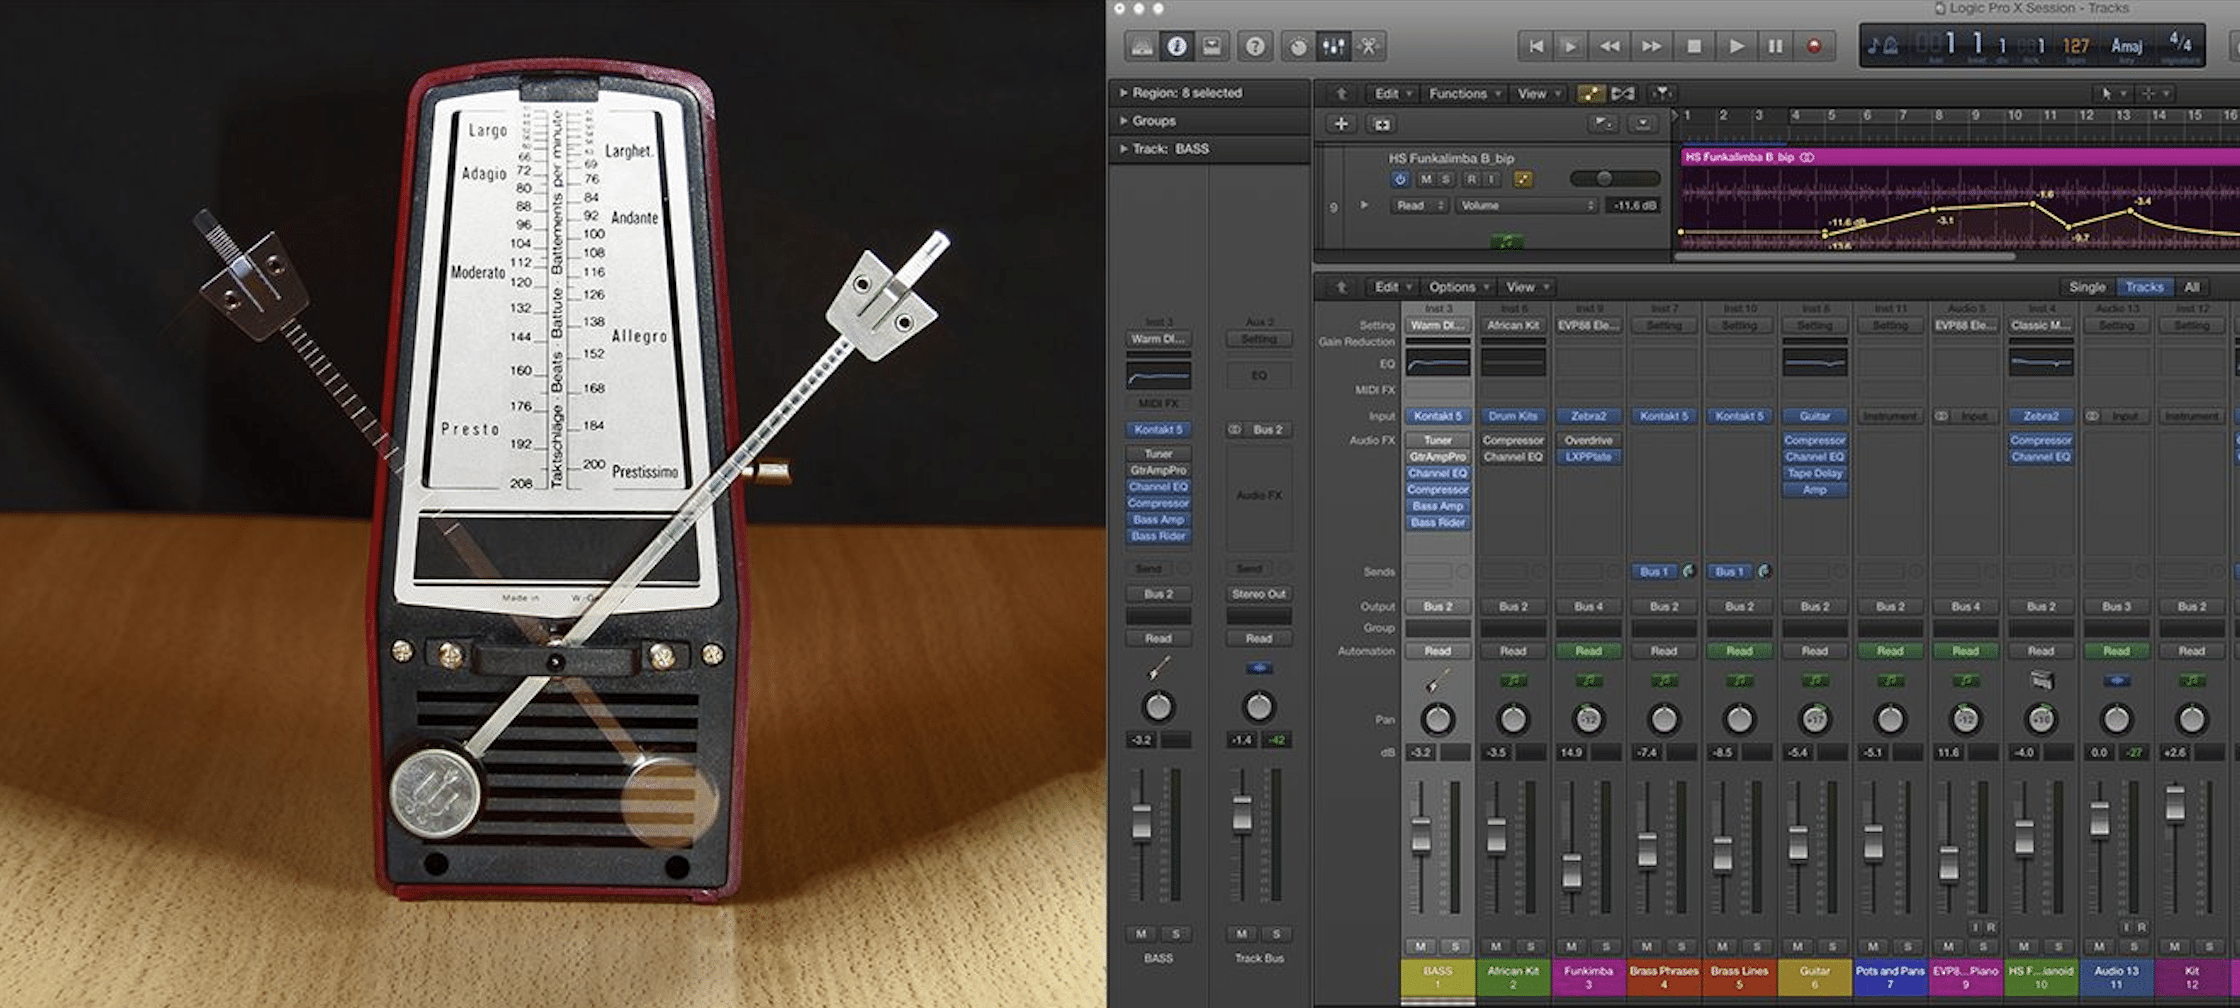Switch mixer to Single view
Image resolution: width=2240 pixels, height=1008 pixels.
coord(2087,287)
